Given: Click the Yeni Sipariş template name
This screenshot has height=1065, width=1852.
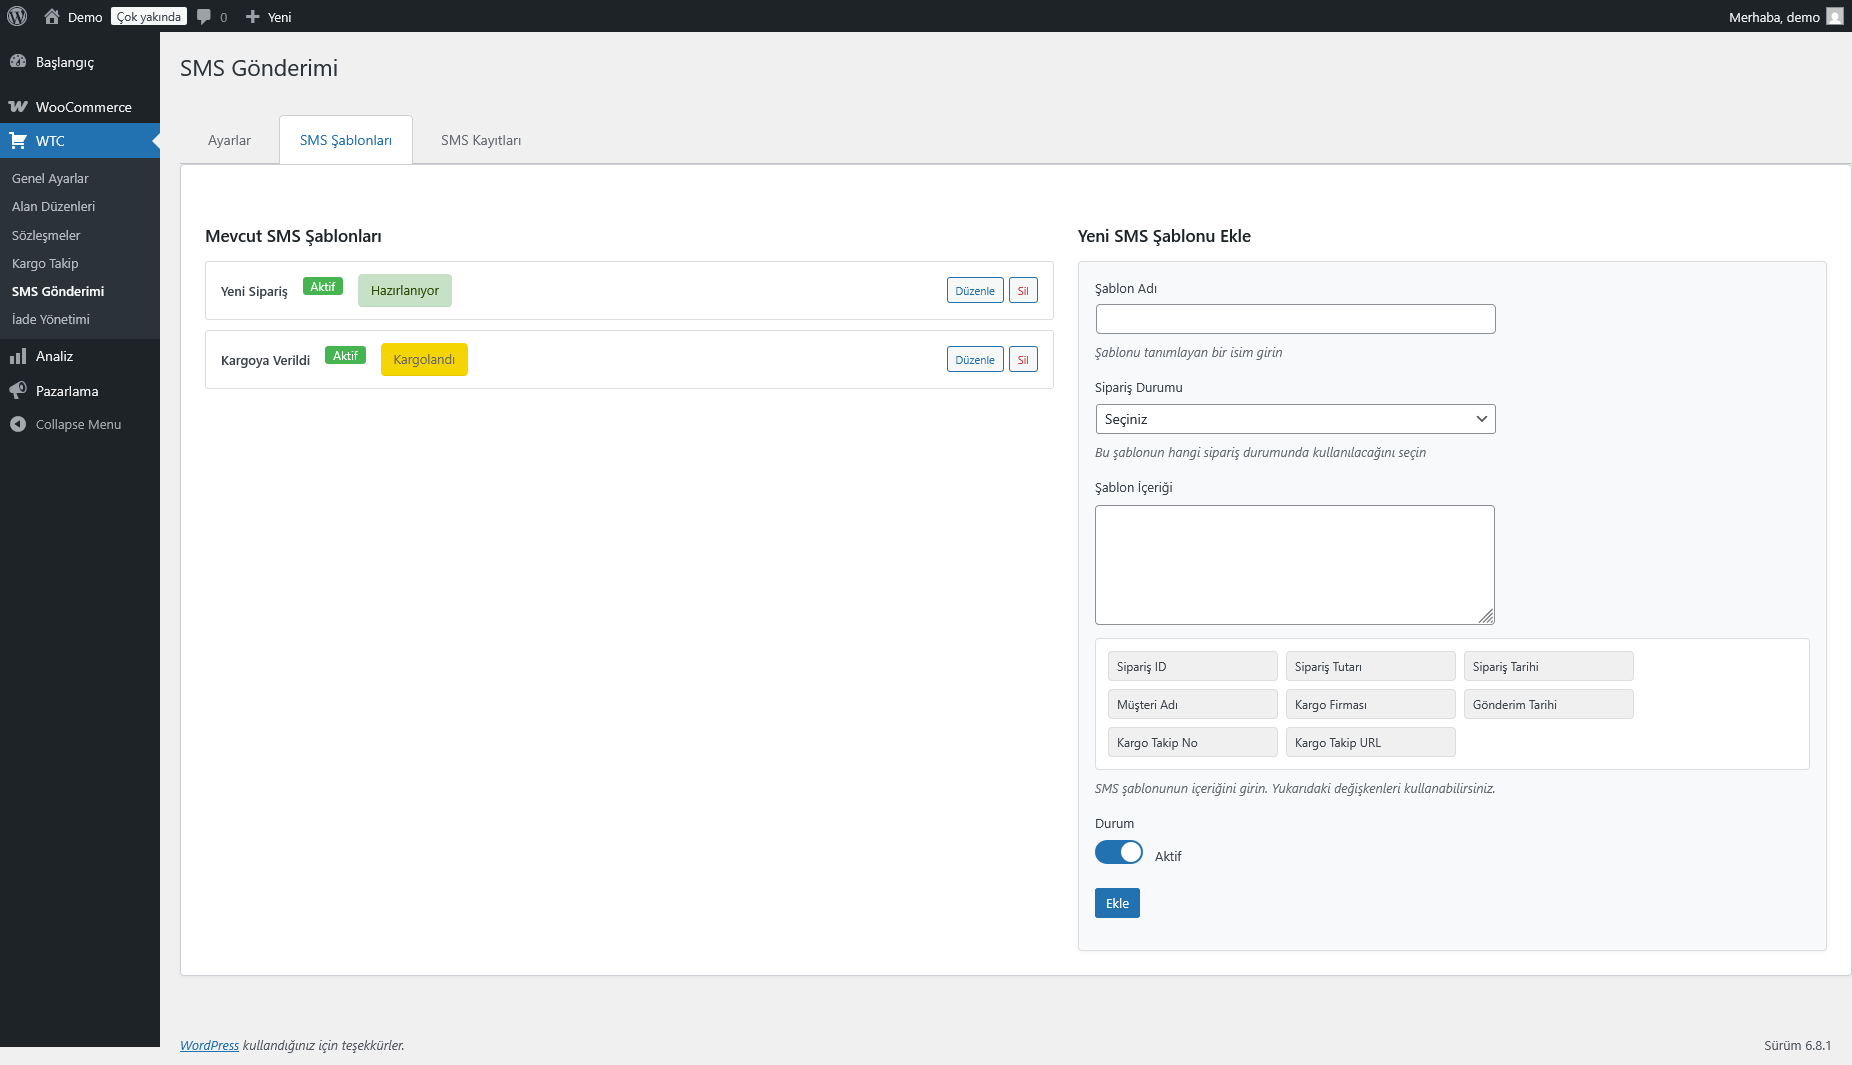Looking at the screenshot, I should tap(254, 291).
